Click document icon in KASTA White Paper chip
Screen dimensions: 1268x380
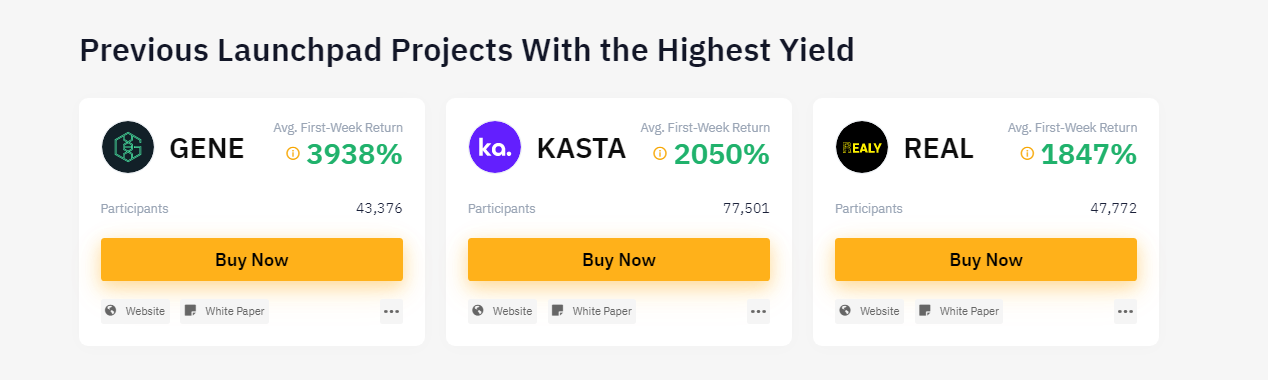click(559, 311)
